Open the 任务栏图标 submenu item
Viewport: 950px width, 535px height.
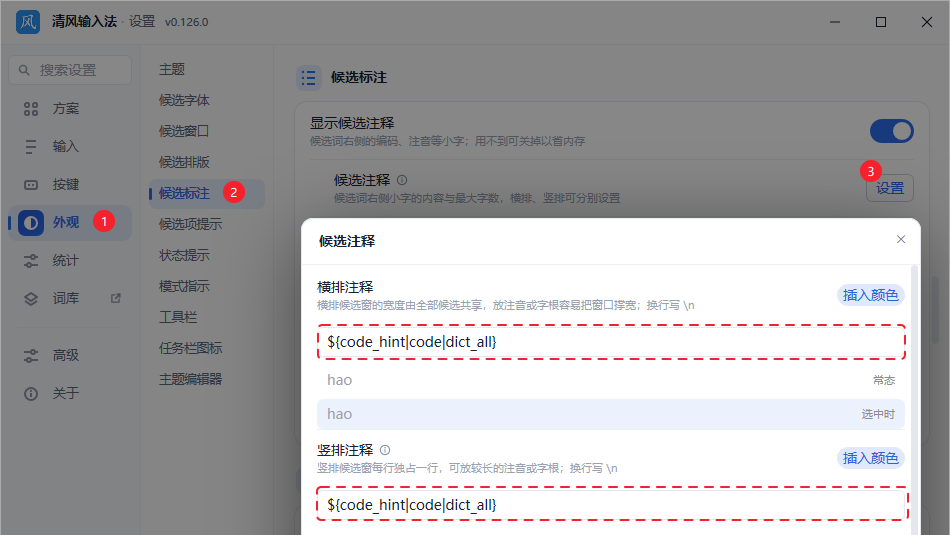click(x=190, y=348)
